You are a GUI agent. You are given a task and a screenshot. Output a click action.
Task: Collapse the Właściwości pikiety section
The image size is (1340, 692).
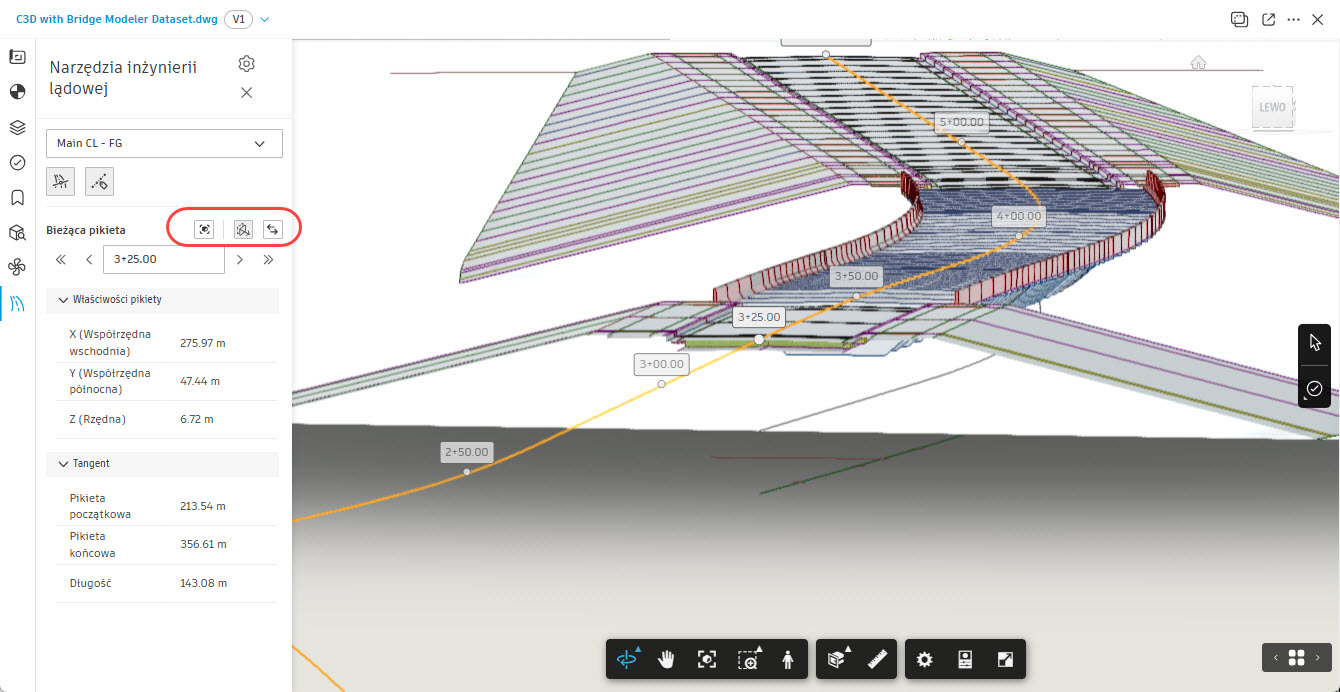[64, 300]
